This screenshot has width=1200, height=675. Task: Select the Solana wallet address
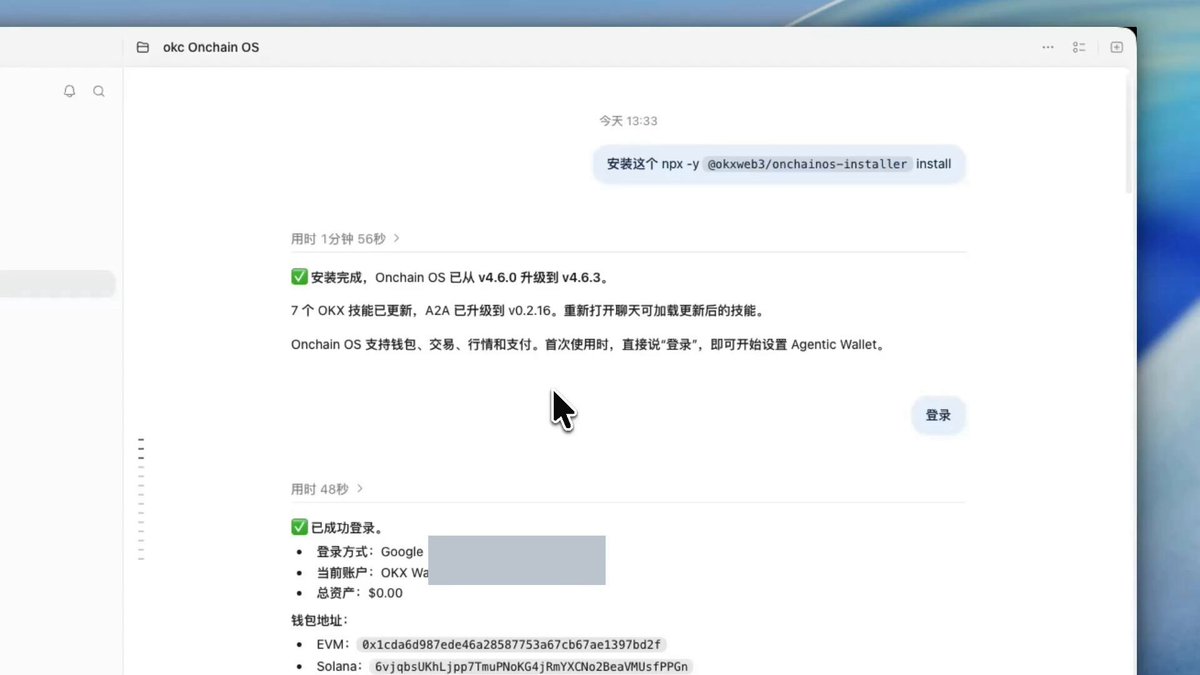(531, 666)
